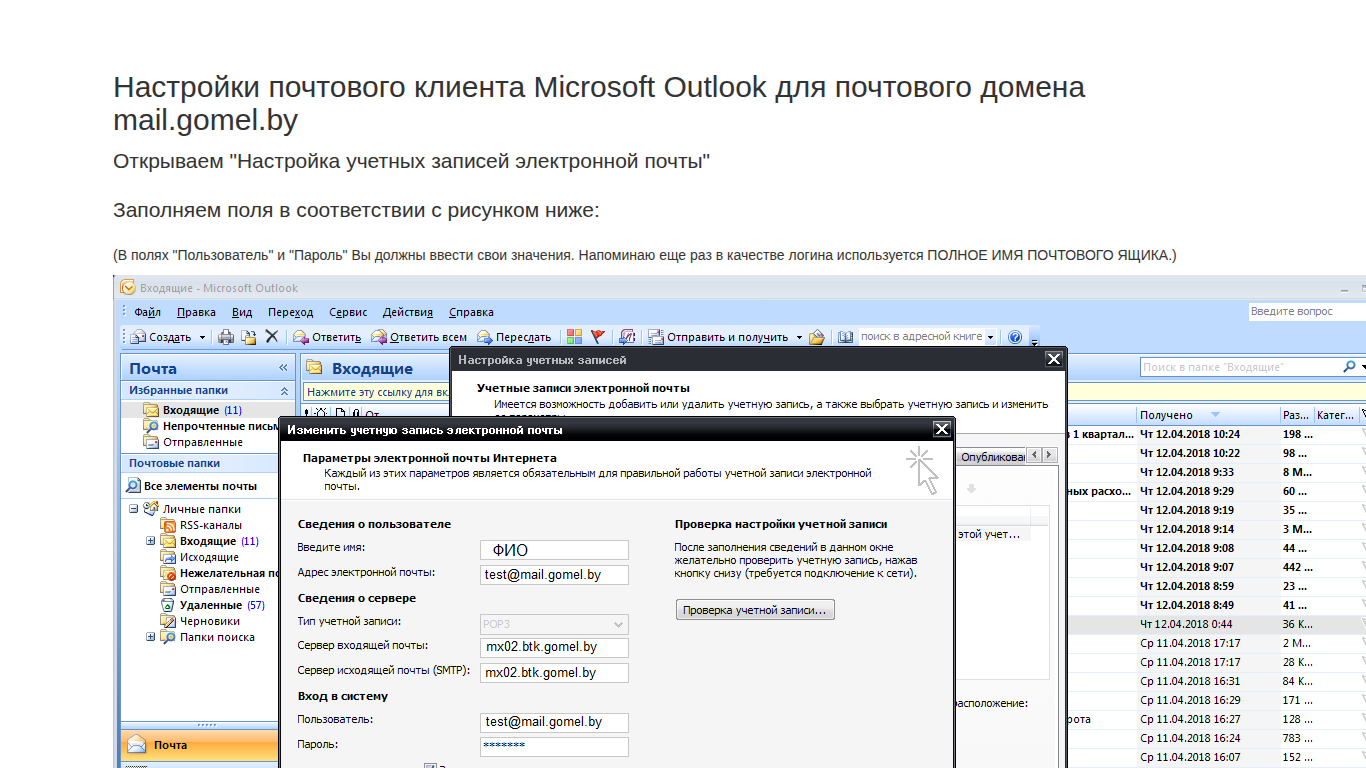Open the Файл menu
The image size is (1366, 768).
click(x=147, y=312)
